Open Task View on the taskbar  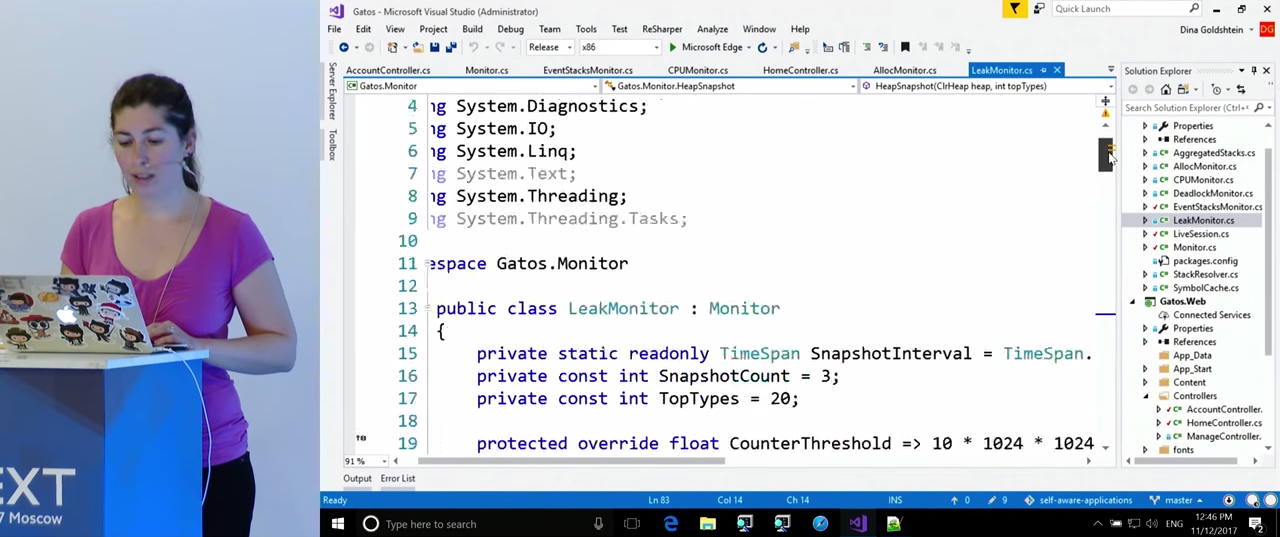pyautogui.click(x=632, y=523)
